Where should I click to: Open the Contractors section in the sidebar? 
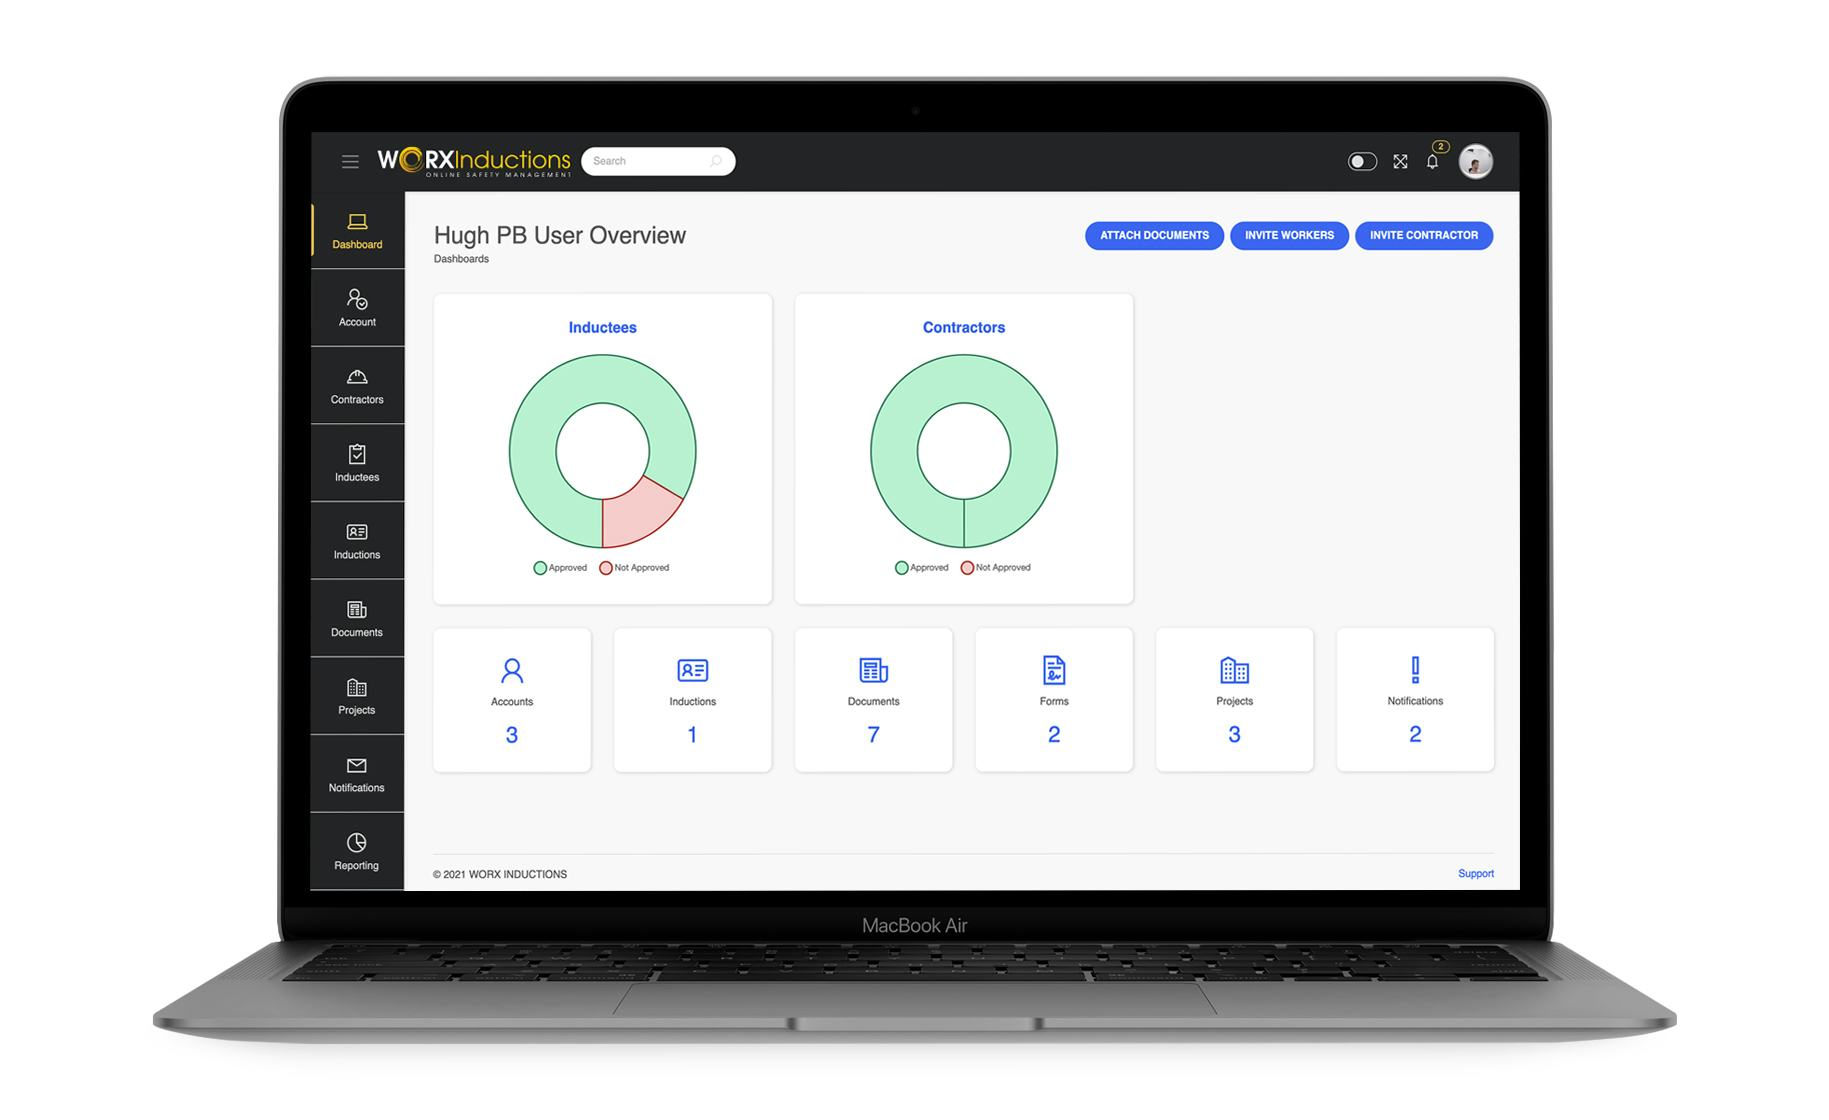pos(357,385)
